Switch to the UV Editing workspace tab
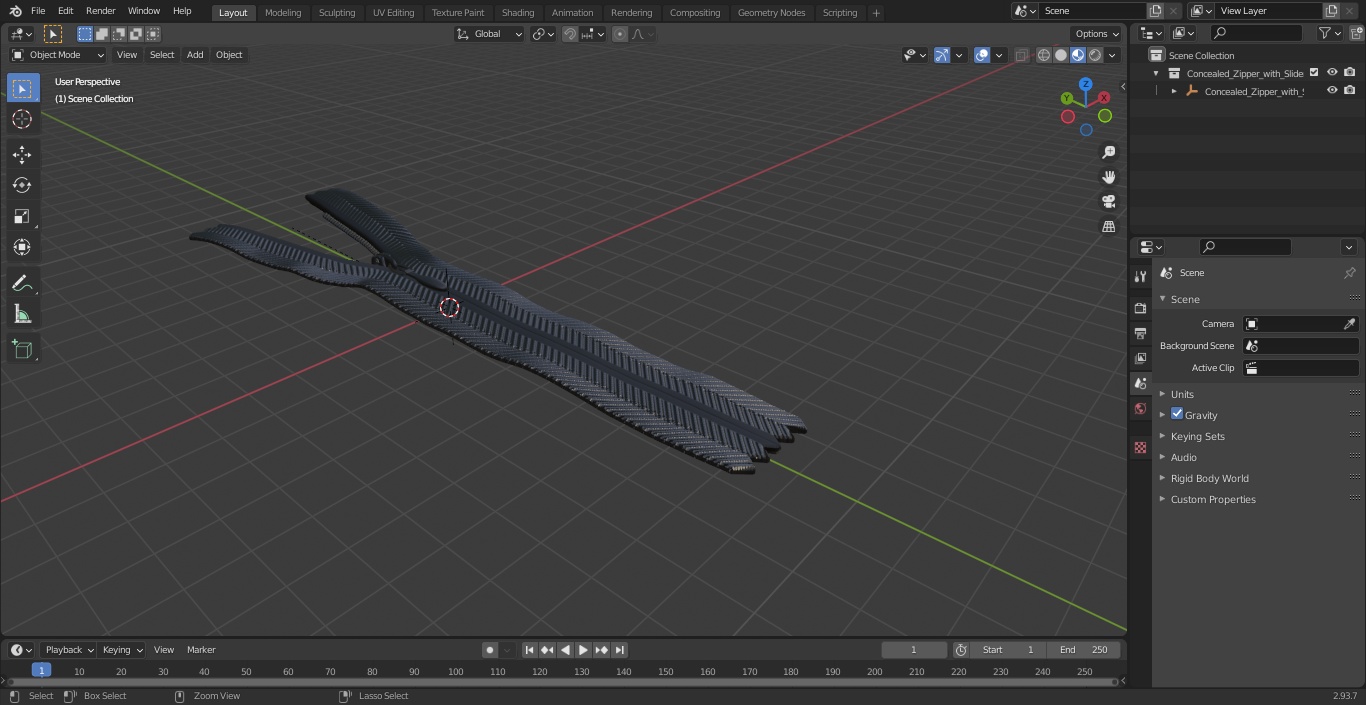1366x705 pixels. coord(393,13)
